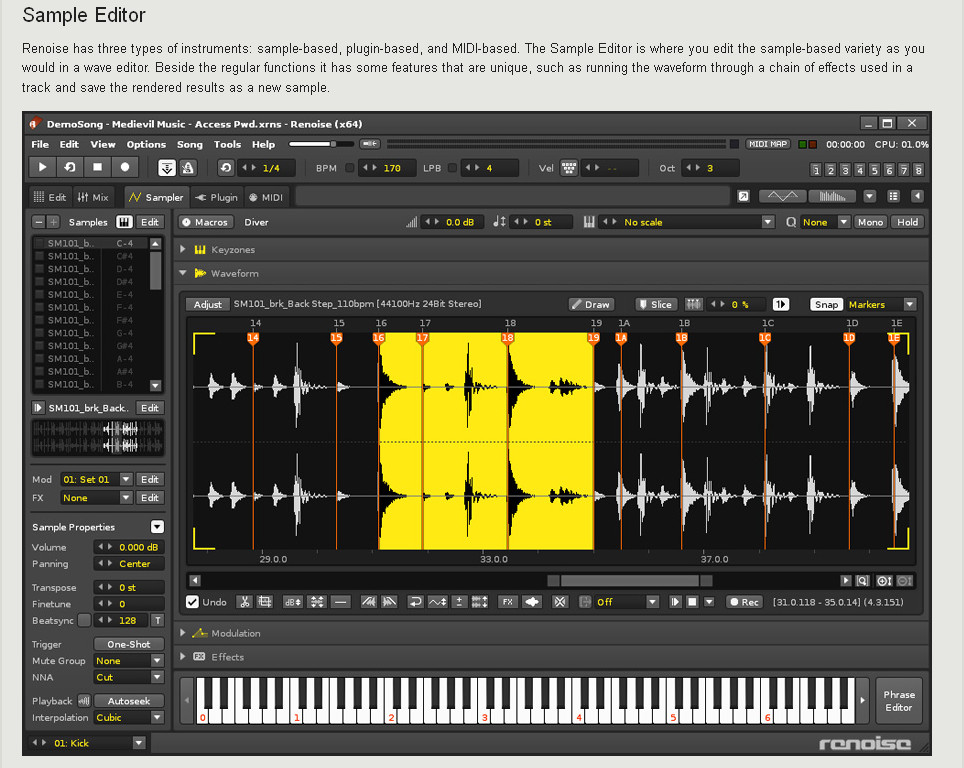Adjust the master volume slider in the menu bar
Viewport: 964px width, 768px height.
[321, 144]
